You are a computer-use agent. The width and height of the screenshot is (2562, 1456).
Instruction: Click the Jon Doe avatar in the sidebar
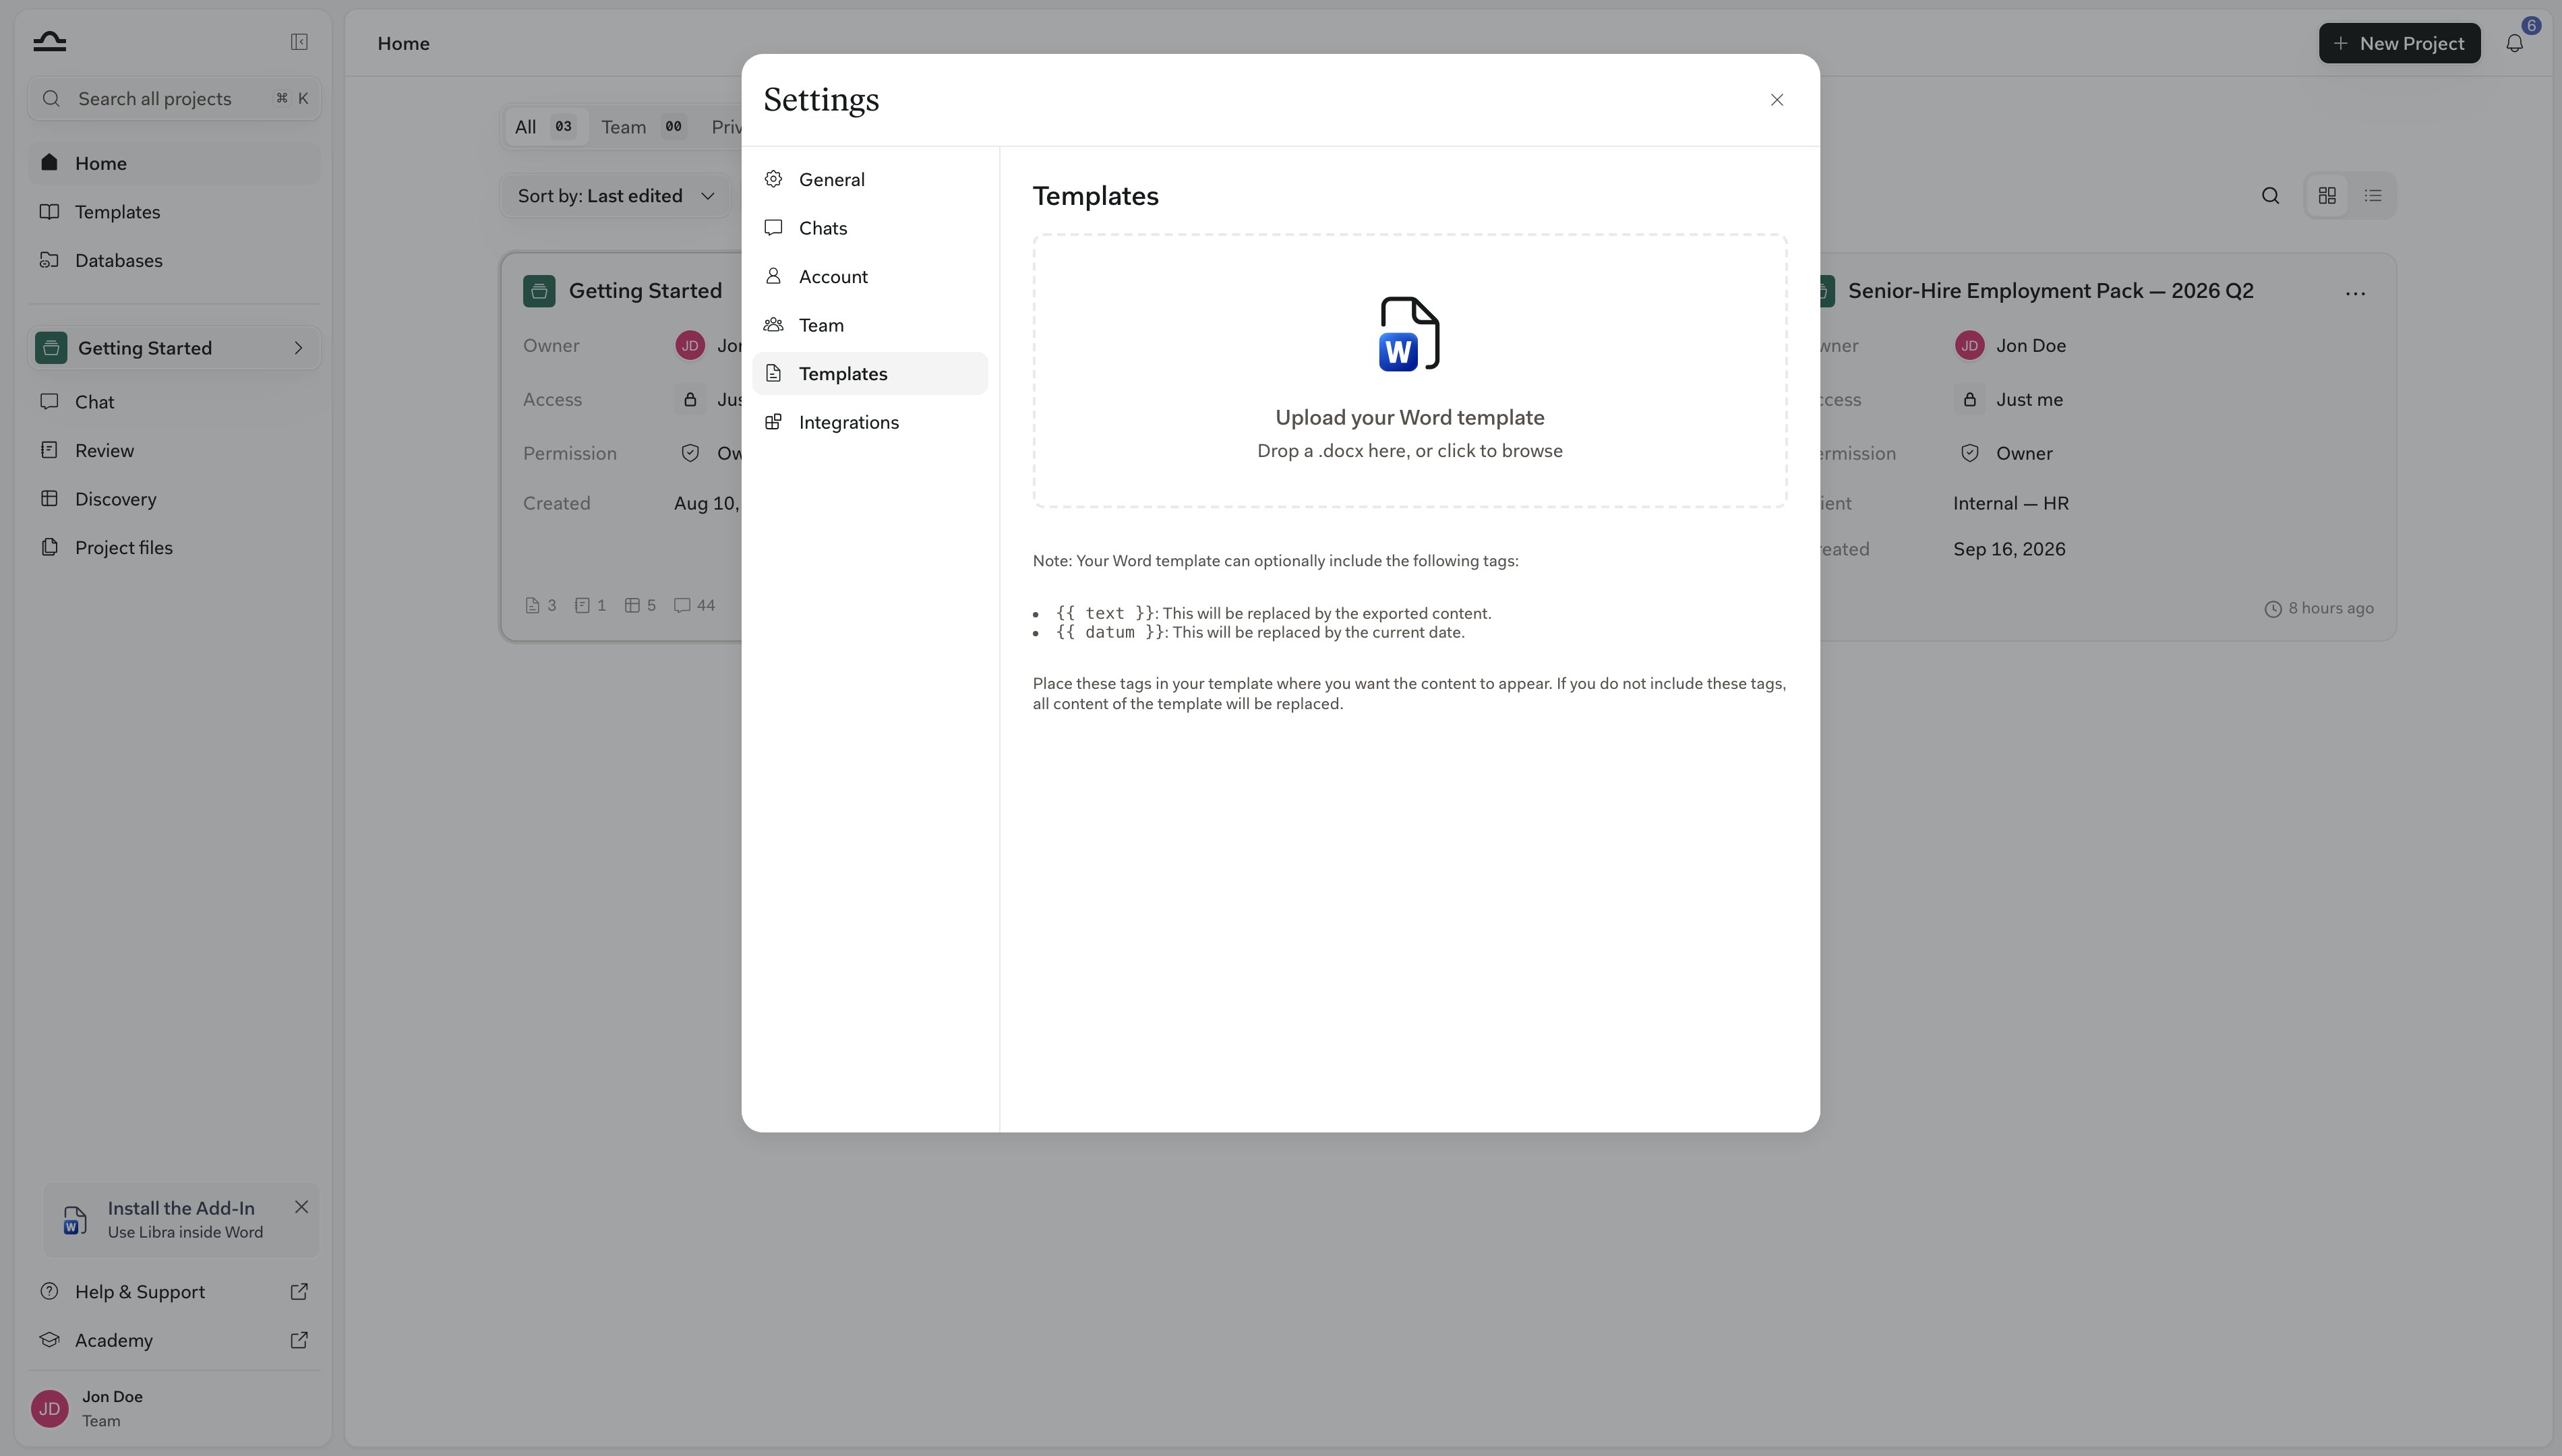50,1408
